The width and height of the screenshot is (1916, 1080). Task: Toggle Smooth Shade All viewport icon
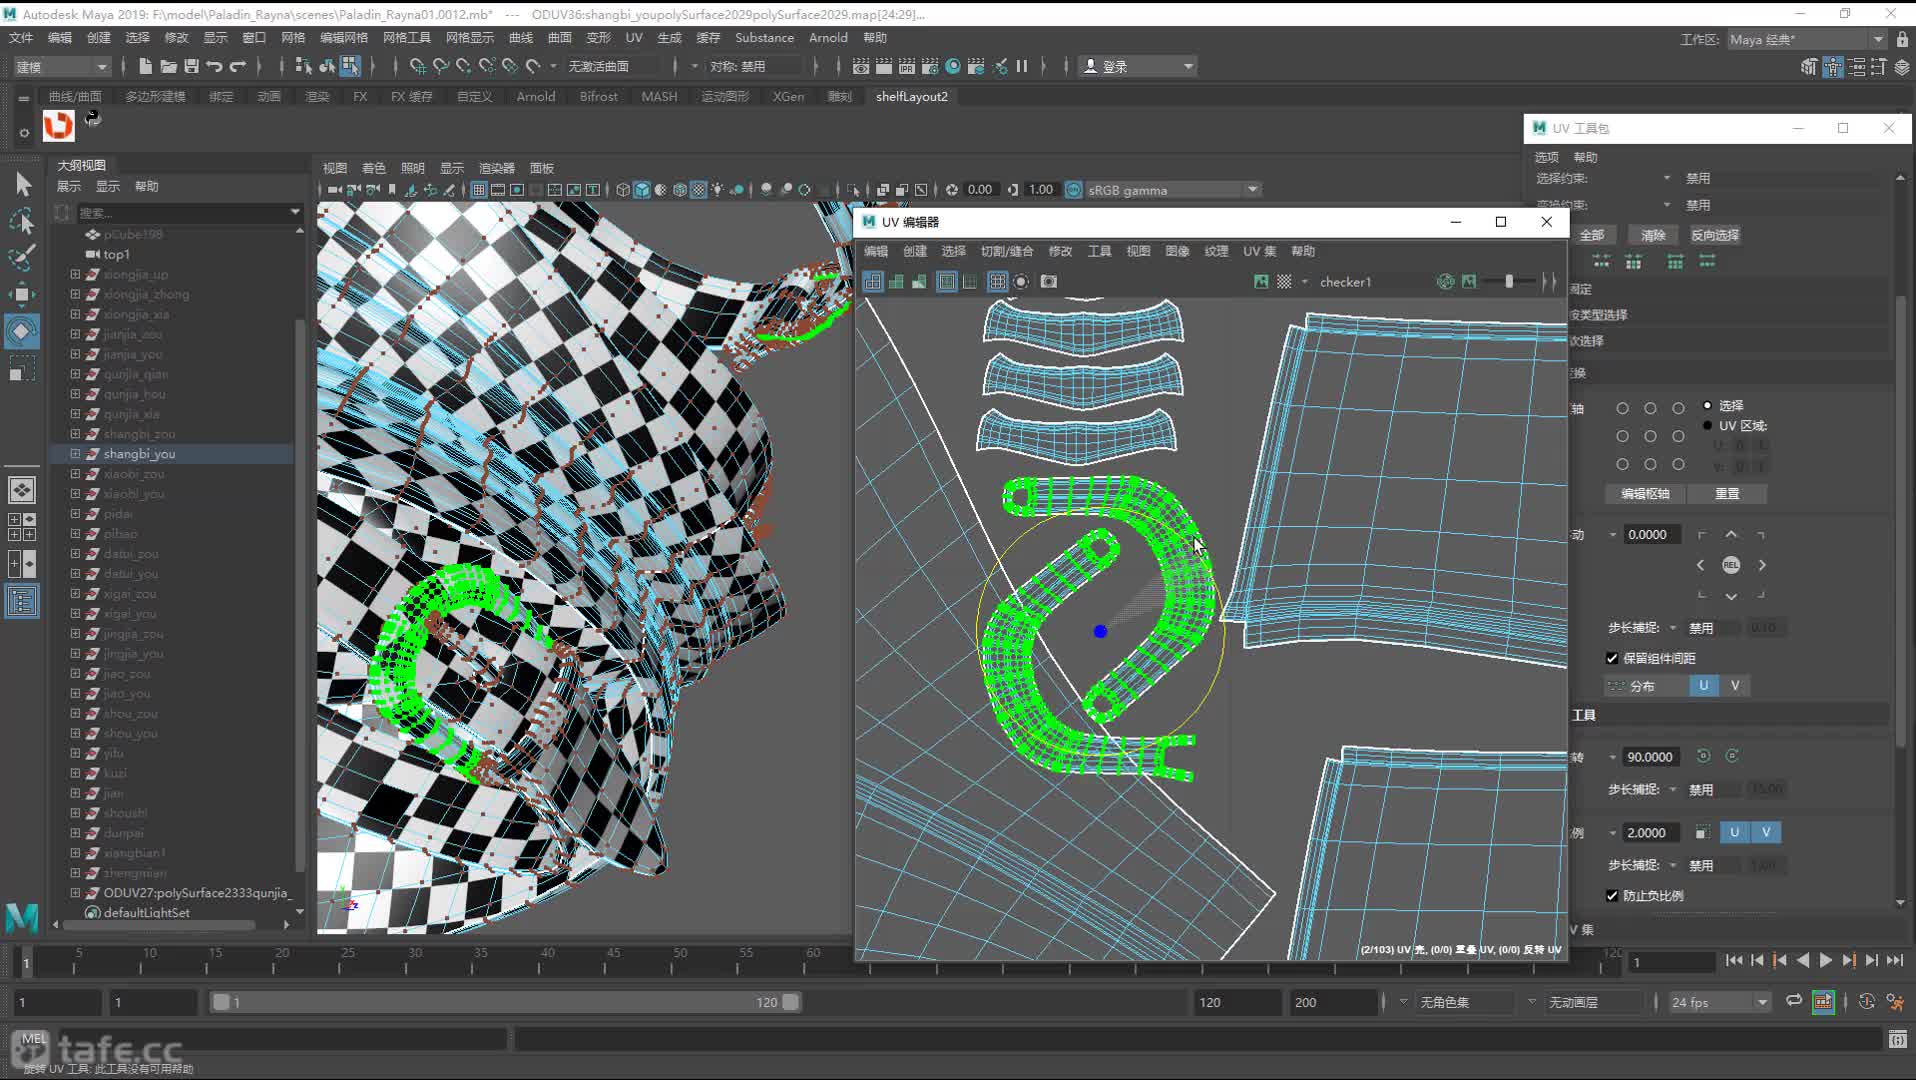(642, 190)
